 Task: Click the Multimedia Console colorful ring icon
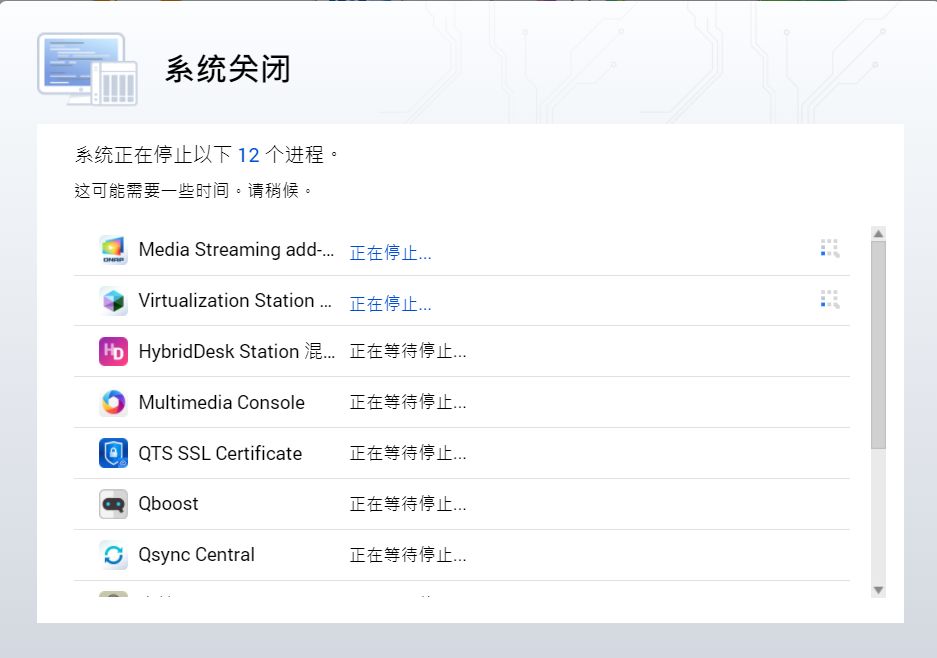coord(114,403)
